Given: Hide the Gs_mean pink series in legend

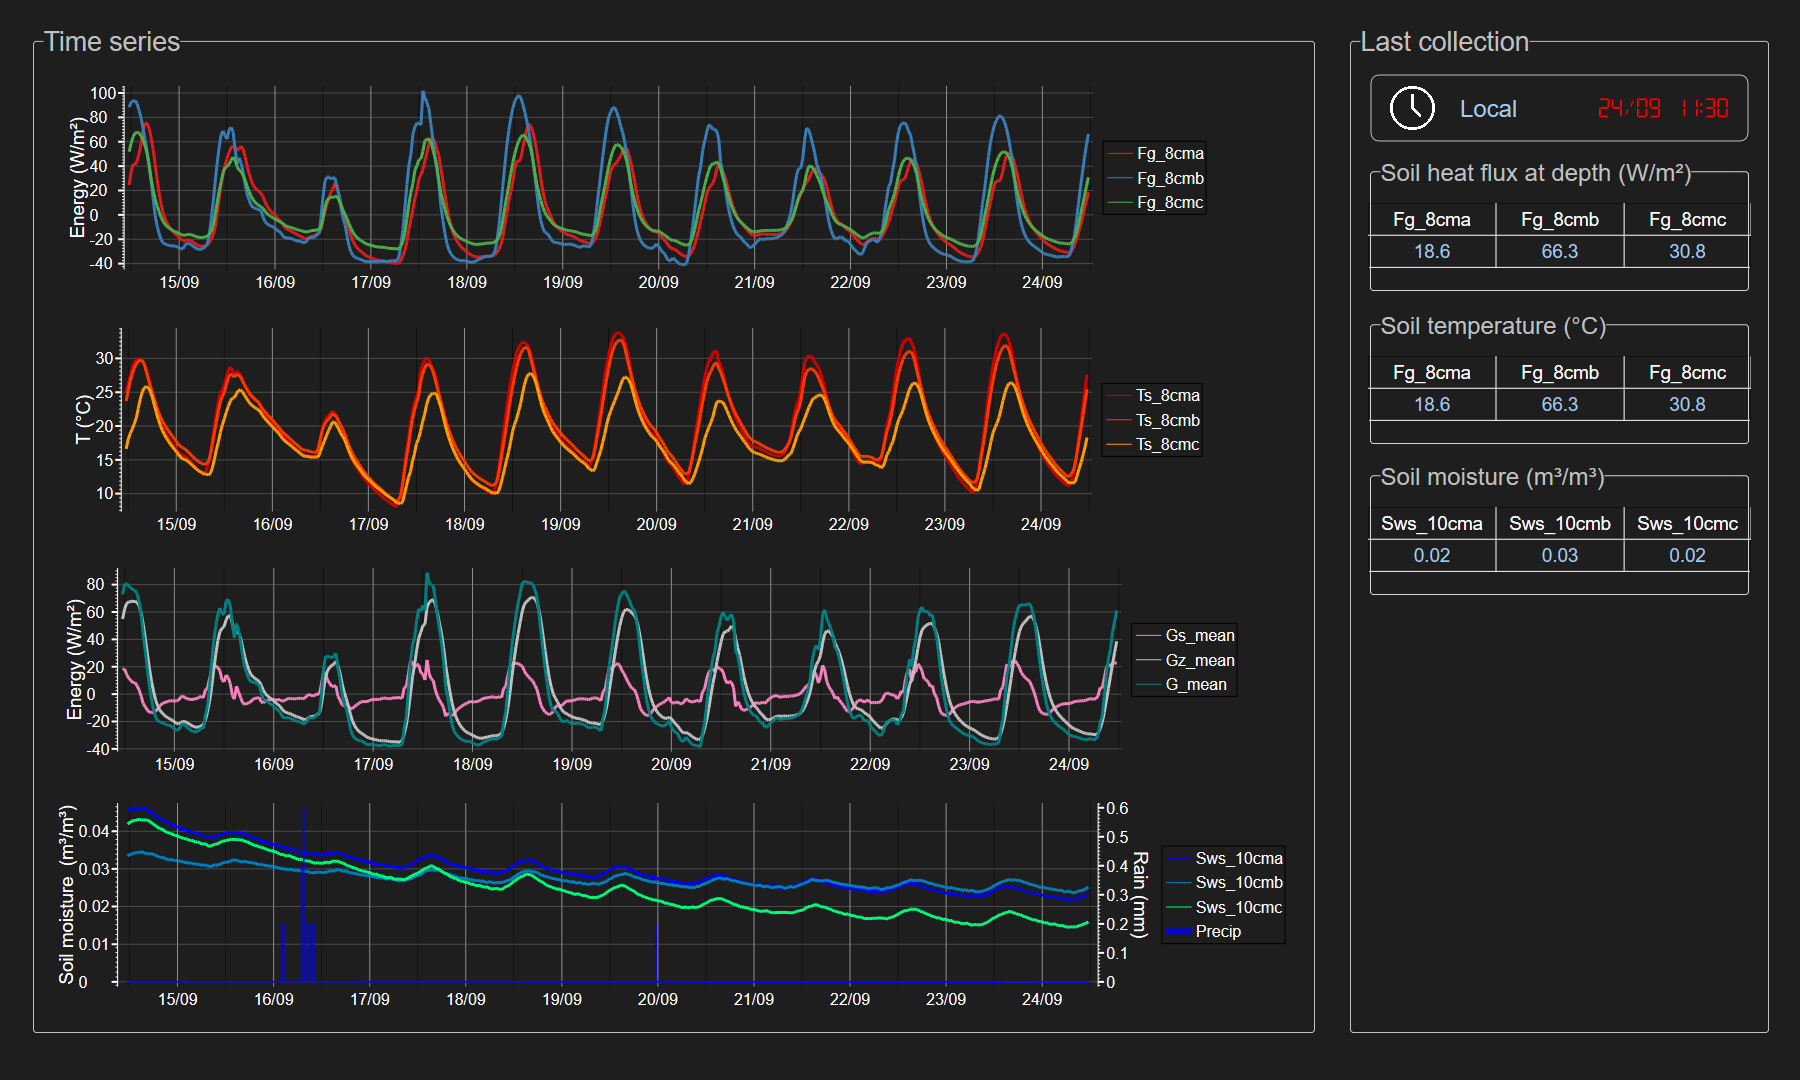Looking at the screenshot, I should pyautogui.click(x=1199, y=636).
